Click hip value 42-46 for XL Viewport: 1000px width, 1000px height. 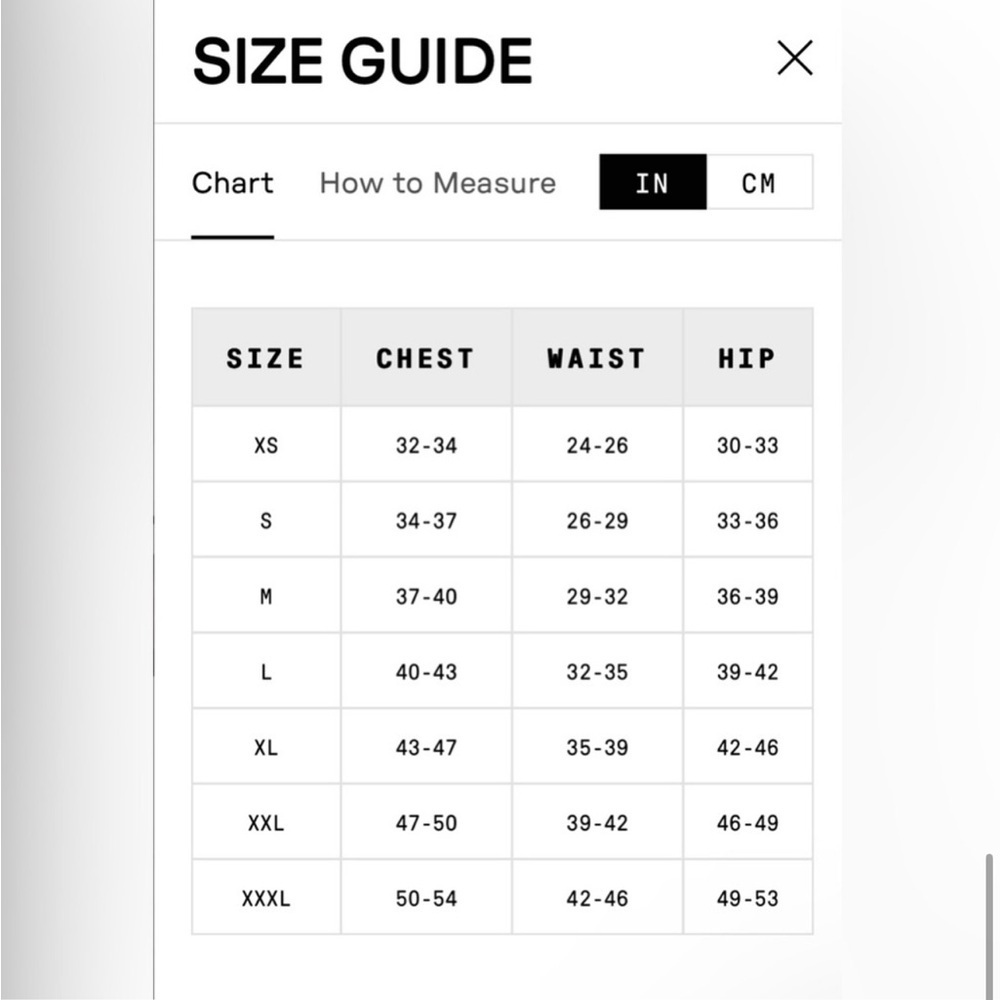click(x=747, y=747)
